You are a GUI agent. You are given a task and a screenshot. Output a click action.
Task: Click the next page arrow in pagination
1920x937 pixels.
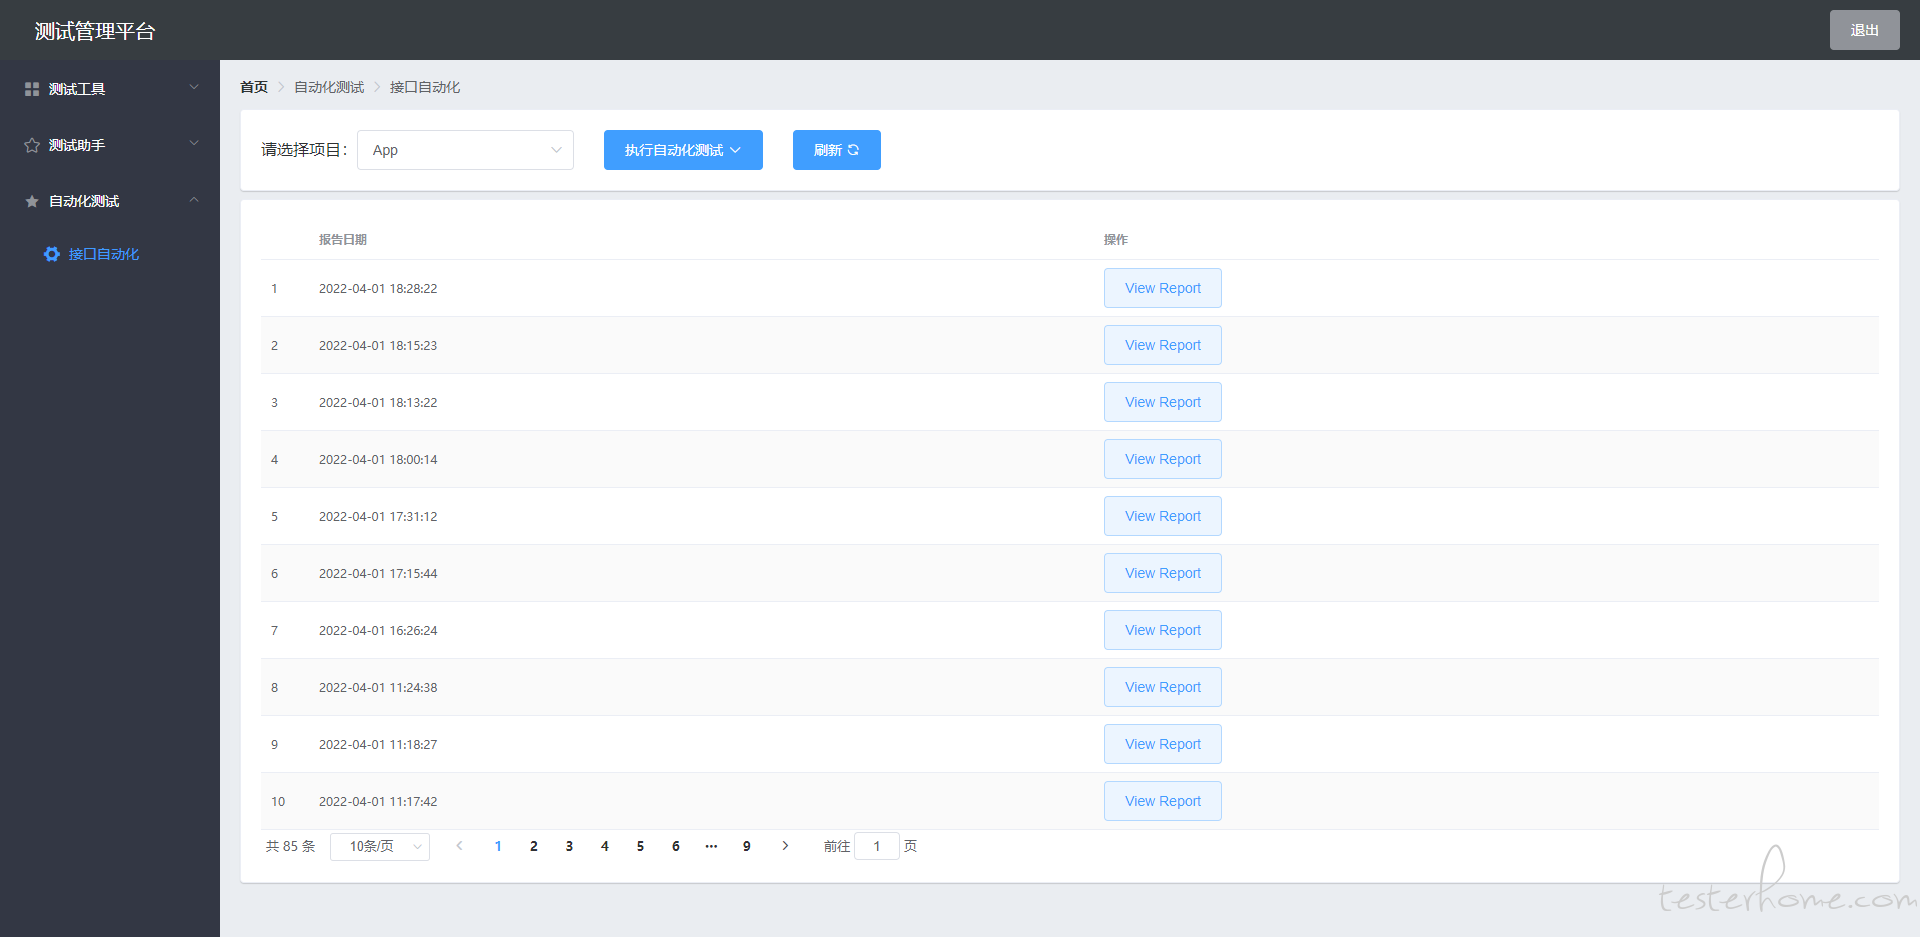pyautogui.click(x=785, y=846)
